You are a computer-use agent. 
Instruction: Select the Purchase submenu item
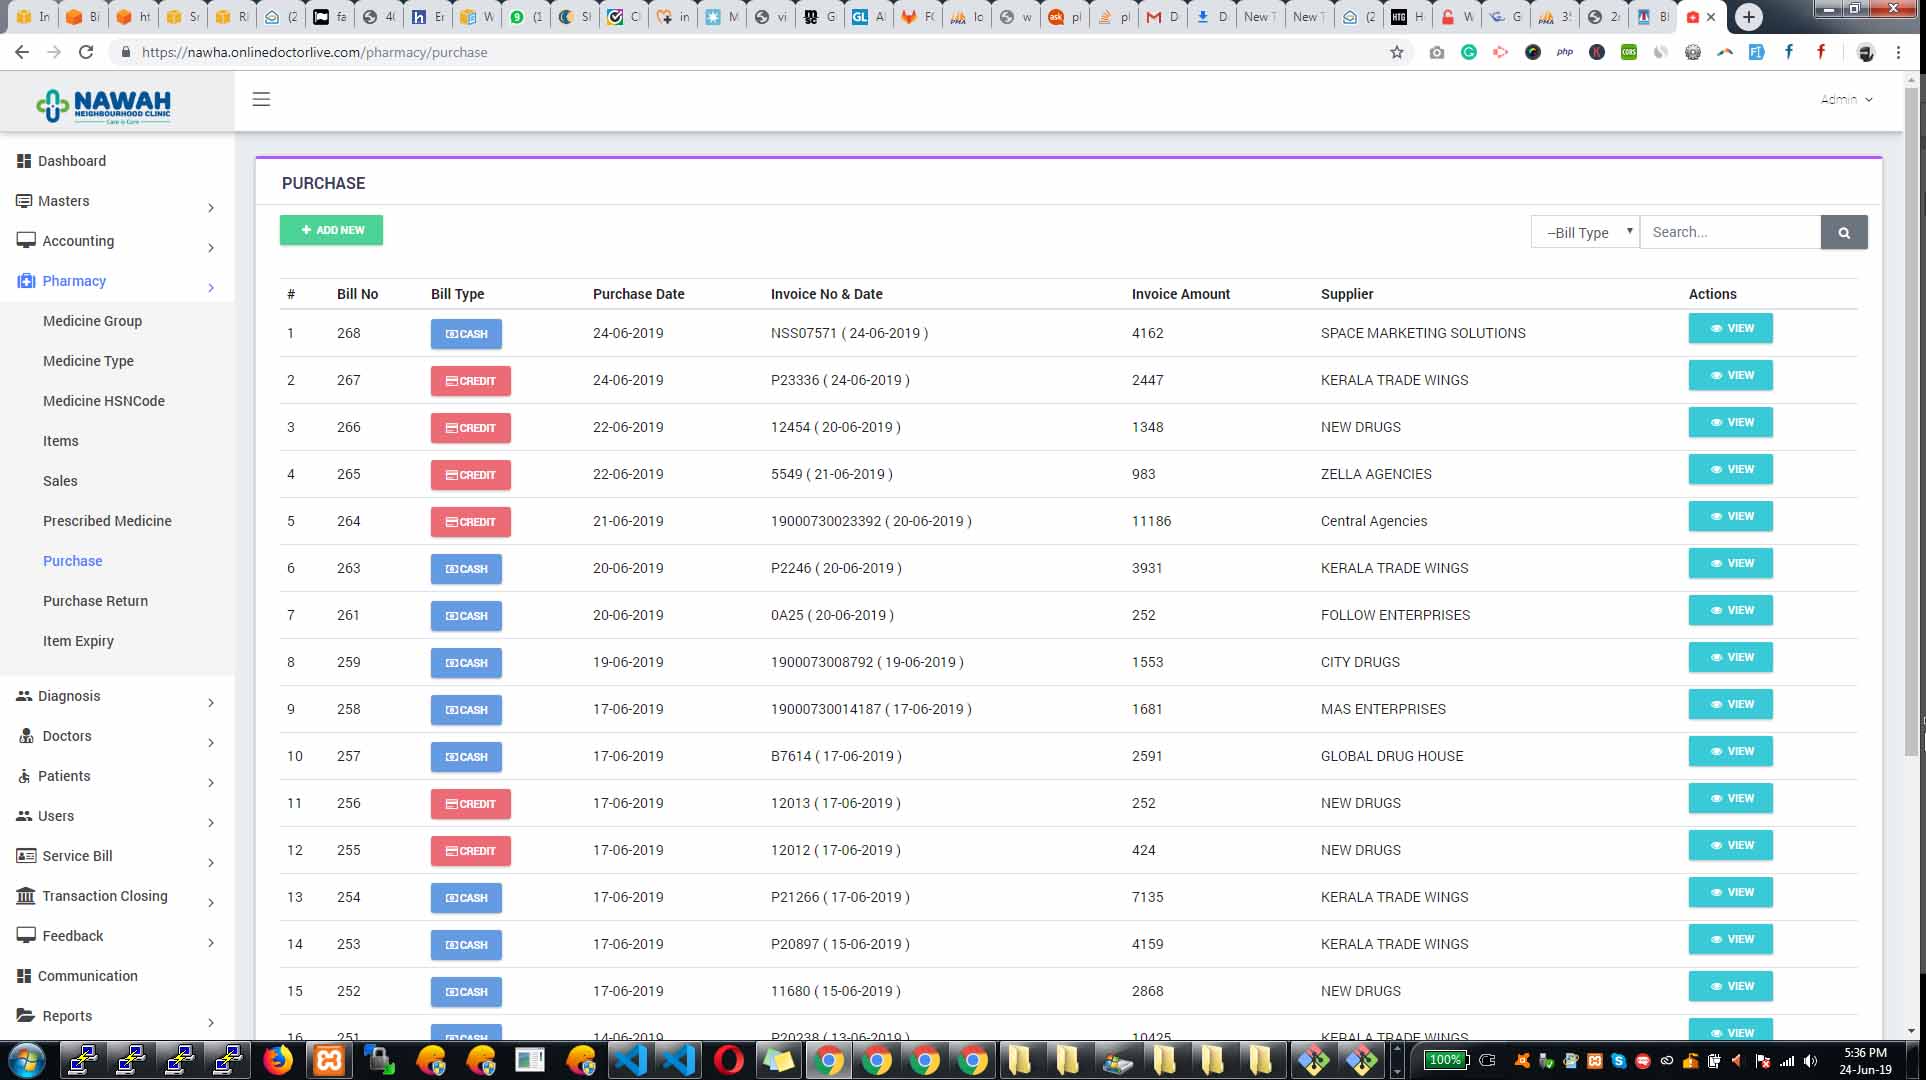pyautogui.click(x=72, y=561)
